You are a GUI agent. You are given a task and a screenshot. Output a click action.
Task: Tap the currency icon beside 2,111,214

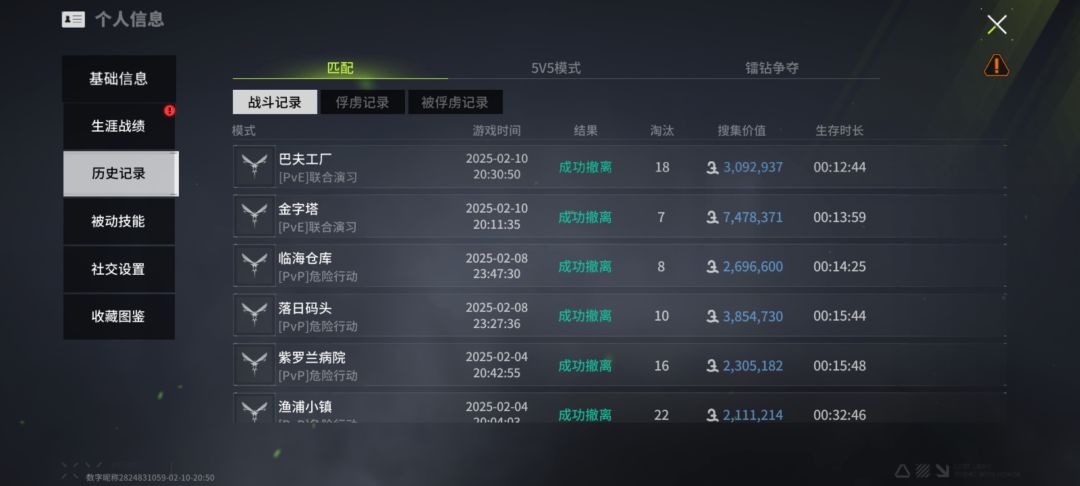click(712, 415)
